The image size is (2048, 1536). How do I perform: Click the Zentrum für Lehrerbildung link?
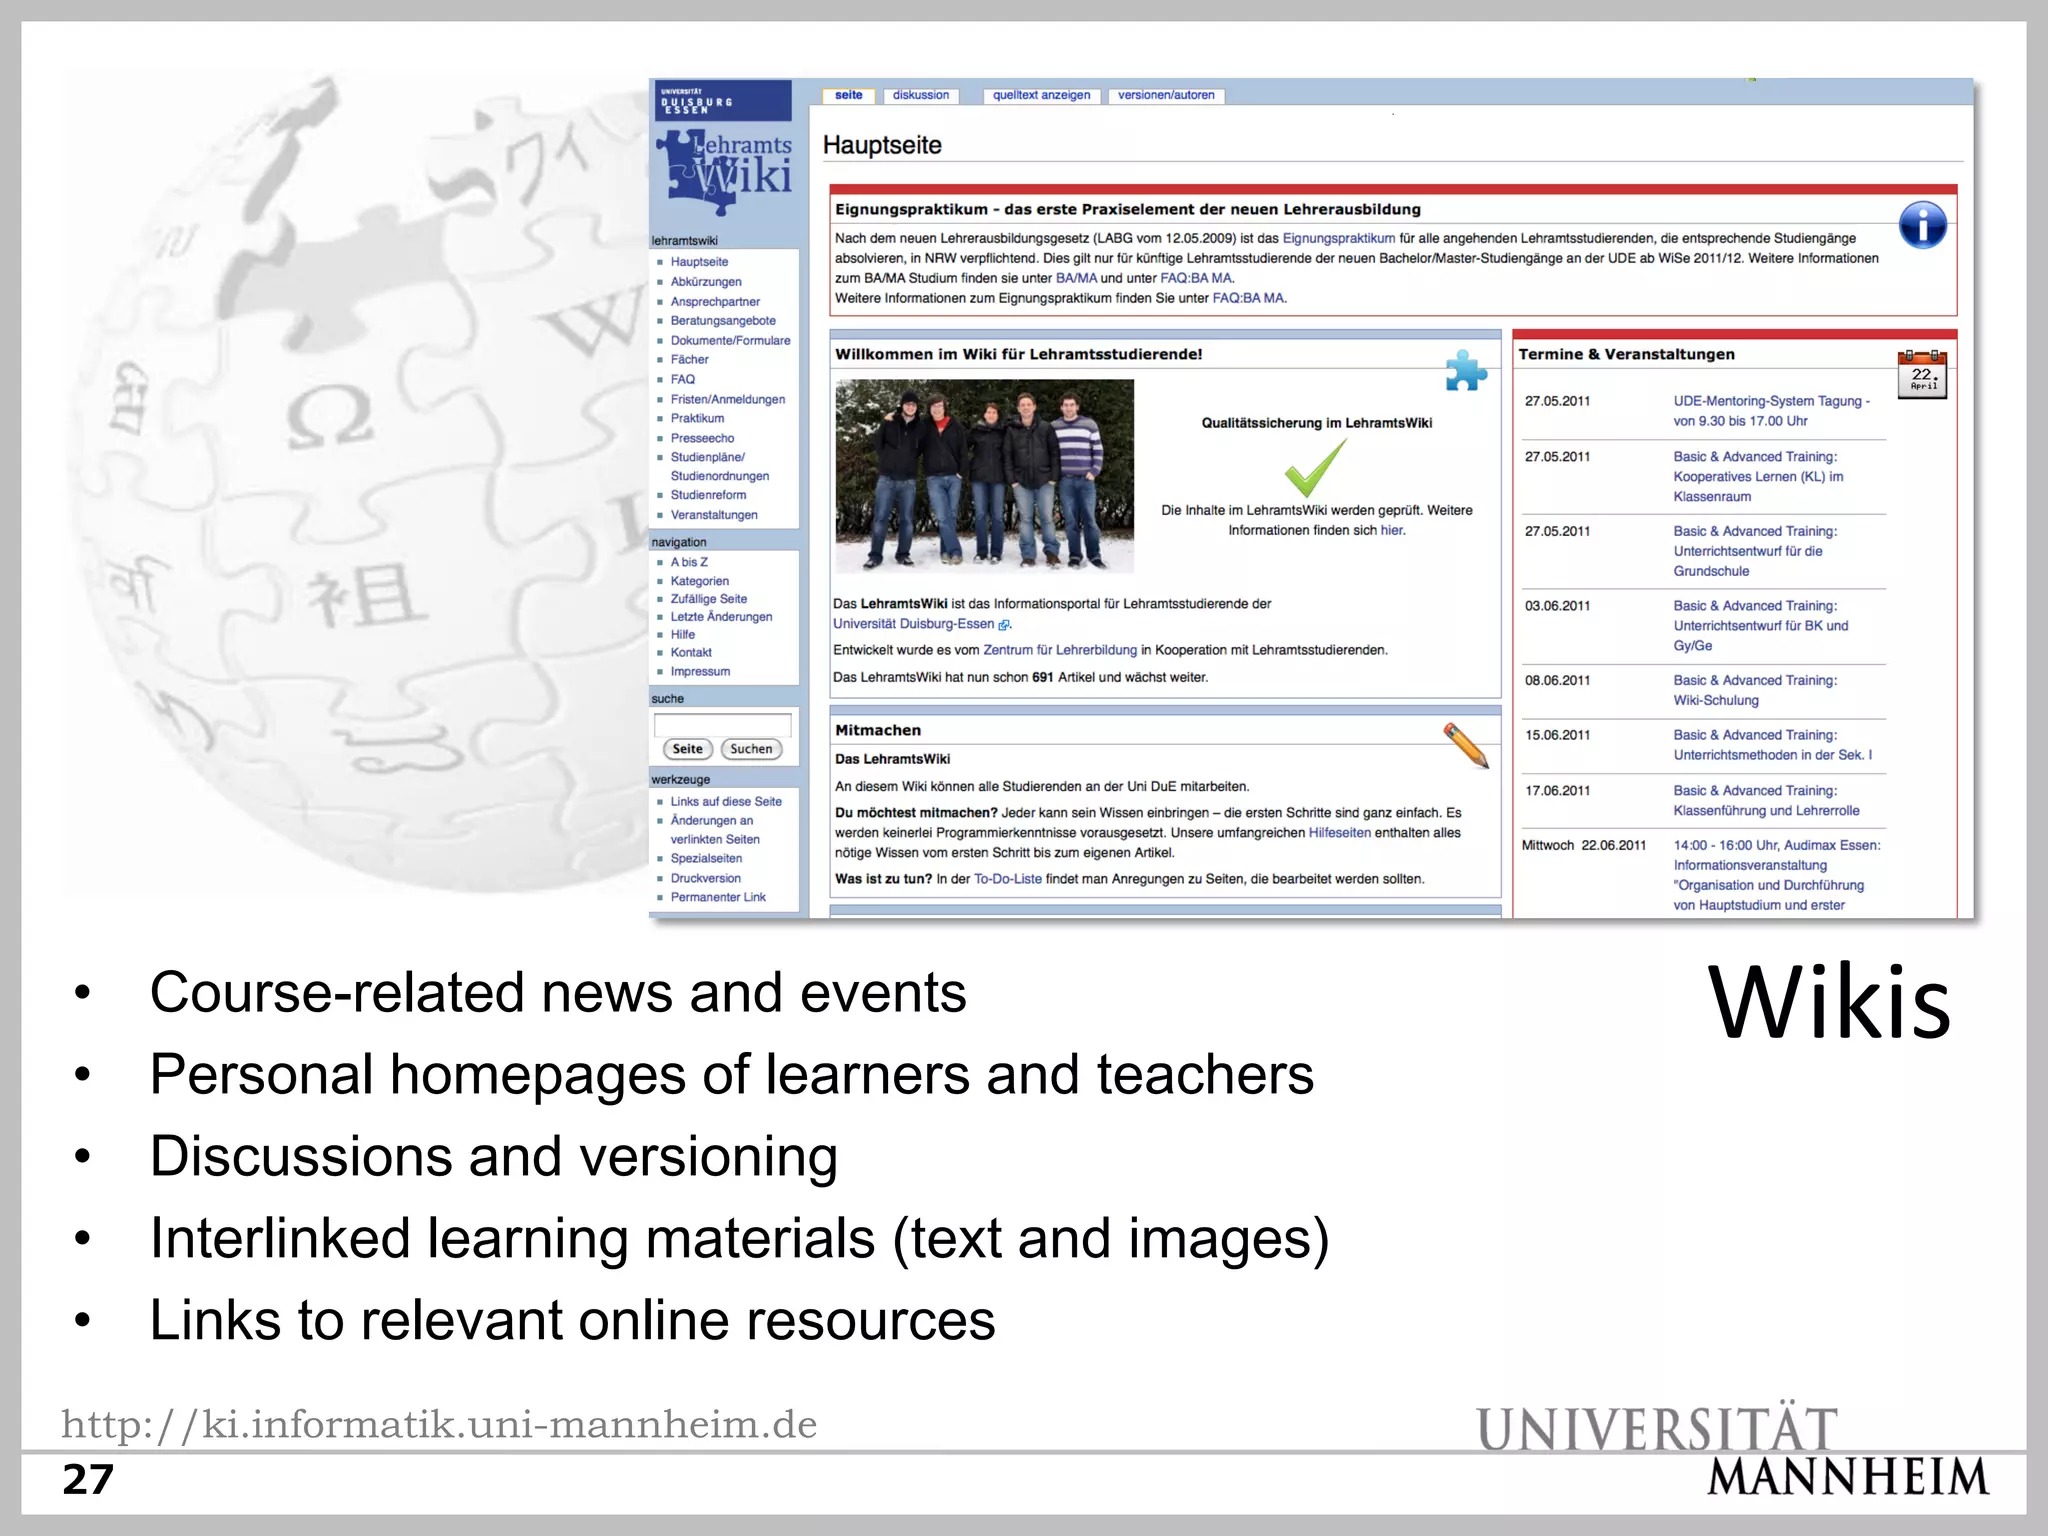point(1060,650)
